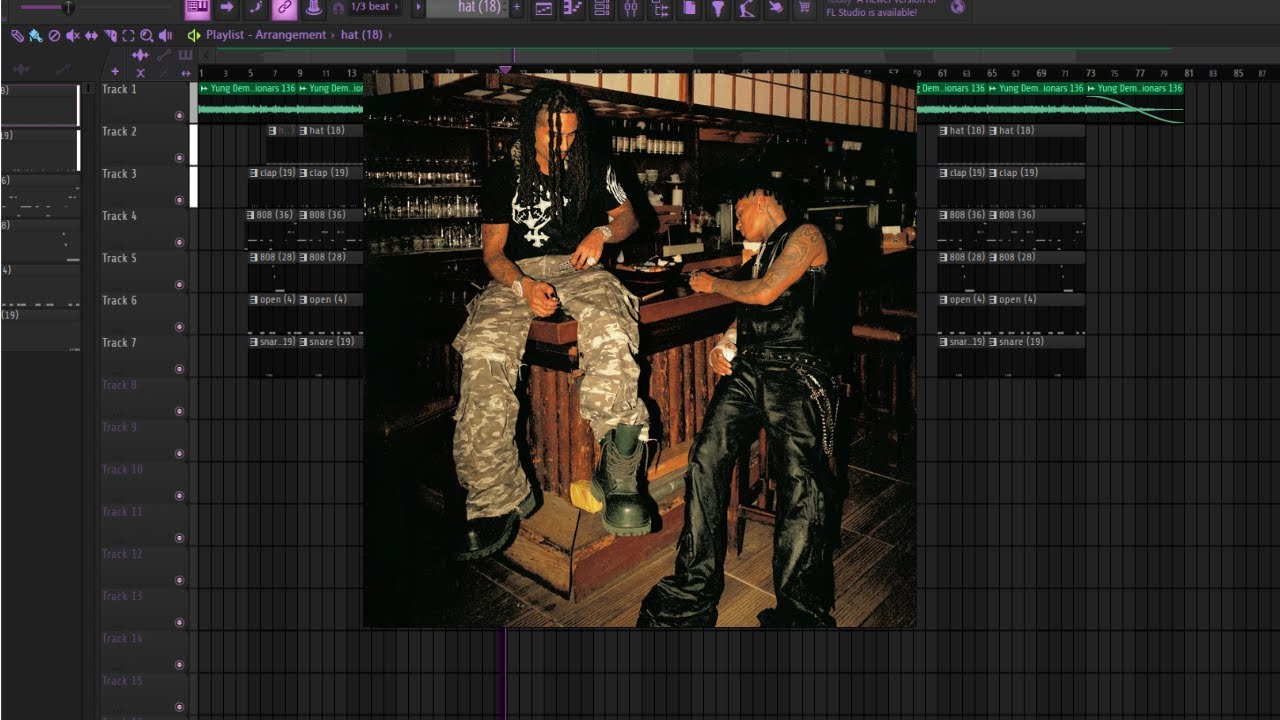Select the Track 12 header label
The image size is (1280, 720).
click(122, 554)
